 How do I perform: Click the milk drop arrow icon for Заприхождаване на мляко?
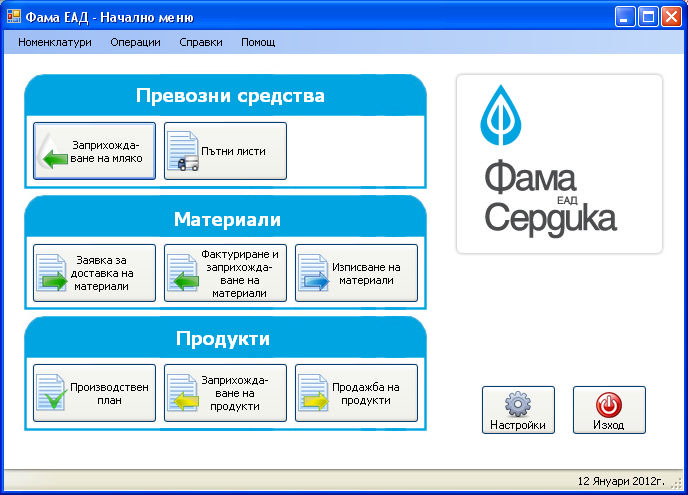click(x=53, y=152)
